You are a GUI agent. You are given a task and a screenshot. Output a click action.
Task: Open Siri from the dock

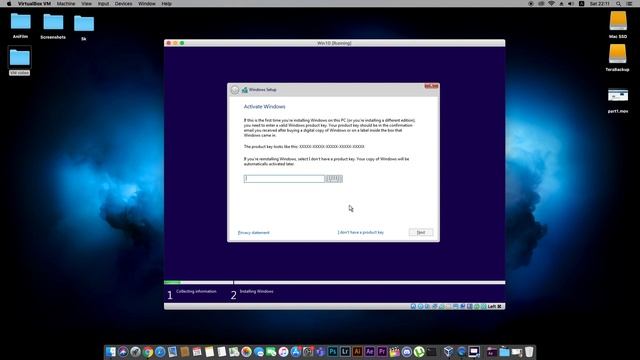pyautogui.click(x=123, y=352)
